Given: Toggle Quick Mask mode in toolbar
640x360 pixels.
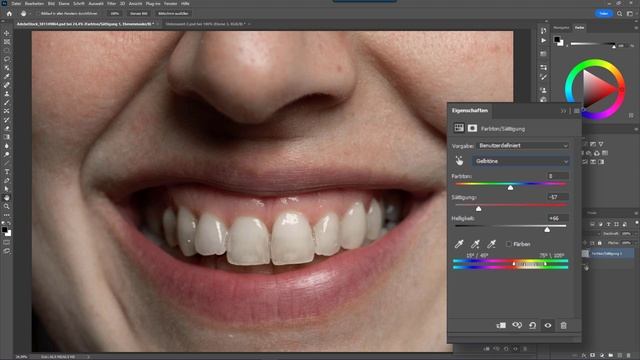Looking at the screenshot, I should click(x=7, y=242).
